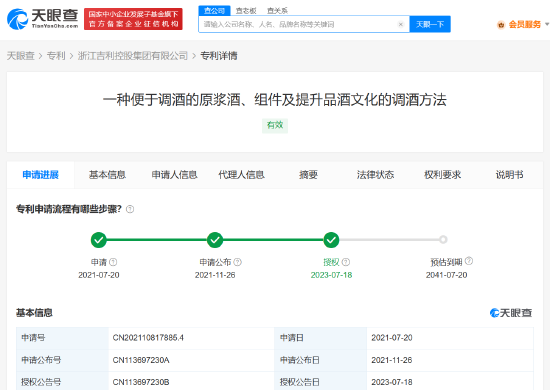Click the question mark icon next to 预估到期
The height and width of the screenshot is (390, 550).
pyautogui.click(x=469, y=261)
